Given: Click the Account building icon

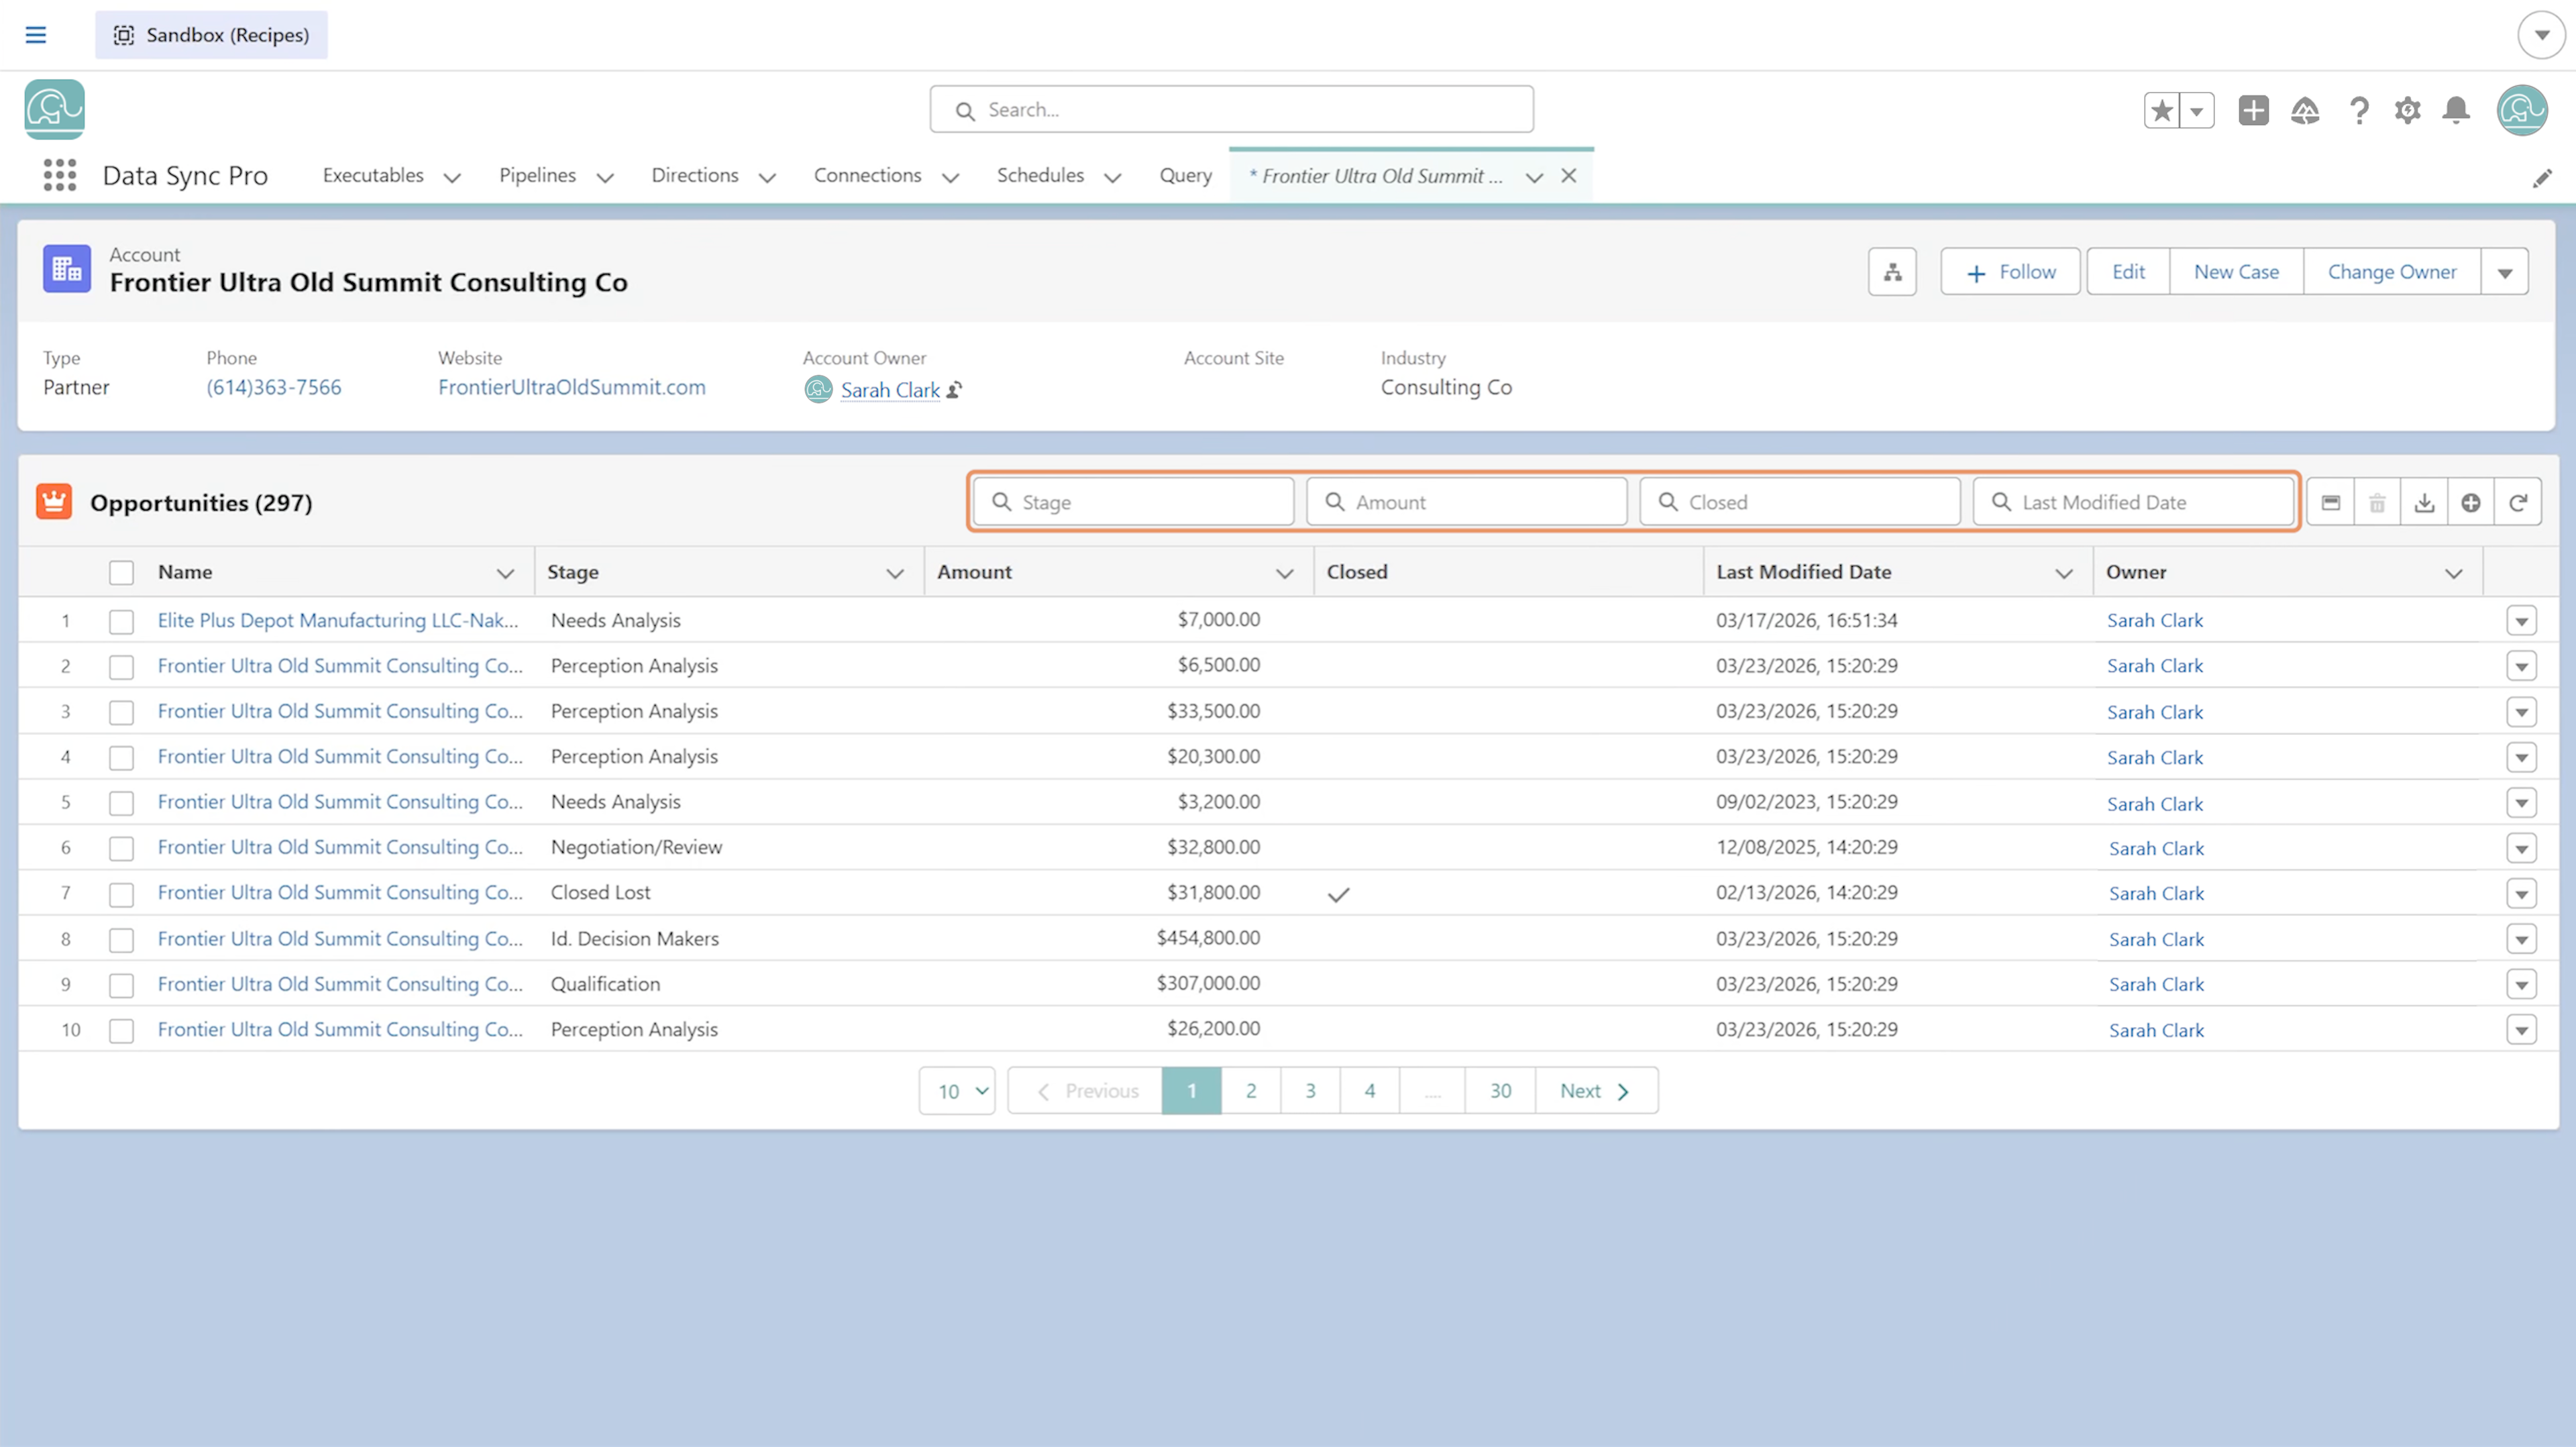Looking at the screenshot, I should click(67, 269).
